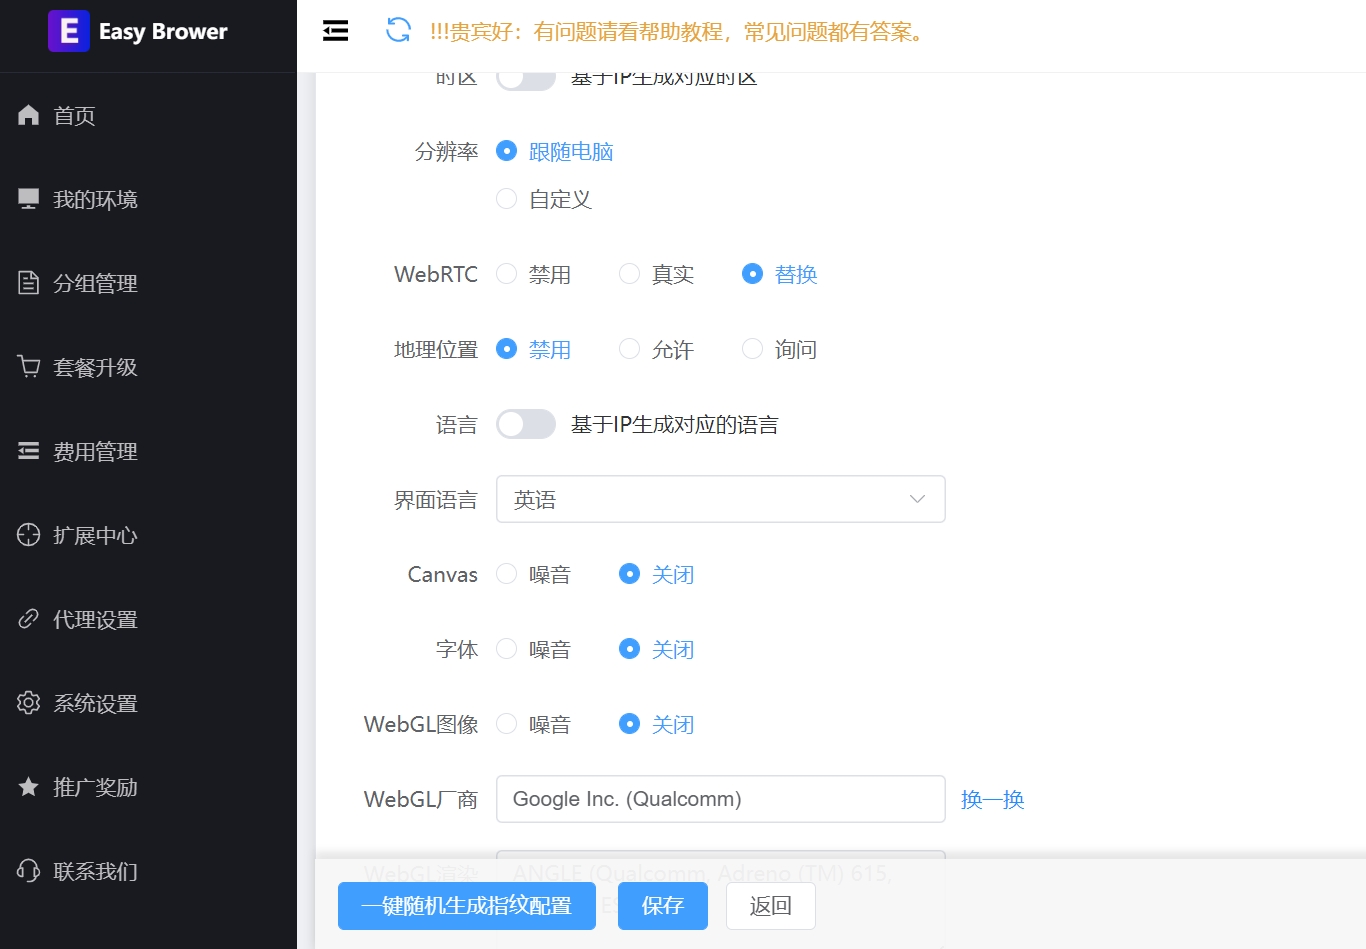Open the 界面语言 language dropdown
1366x949 pixels.
(720, 499)
